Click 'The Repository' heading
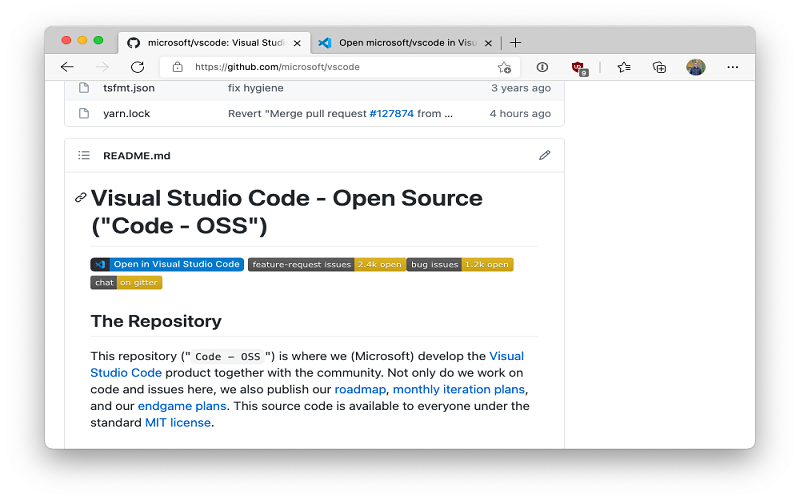The height and width of the screenshot is (500, 800). coord(156,321)
